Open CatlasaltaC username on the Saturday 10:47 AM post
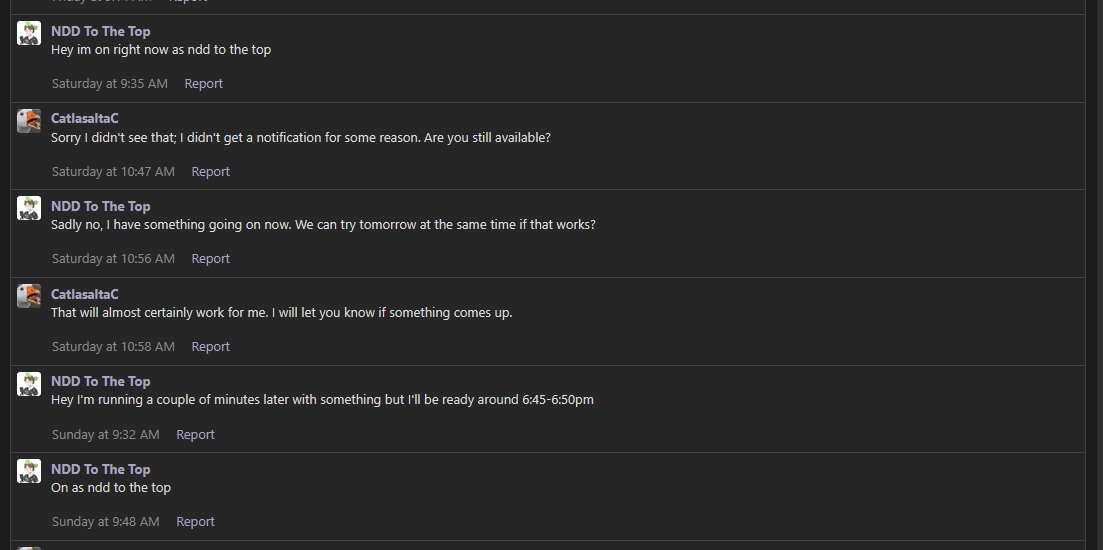Screen dimensions: 1103x550 click(85, 118)
